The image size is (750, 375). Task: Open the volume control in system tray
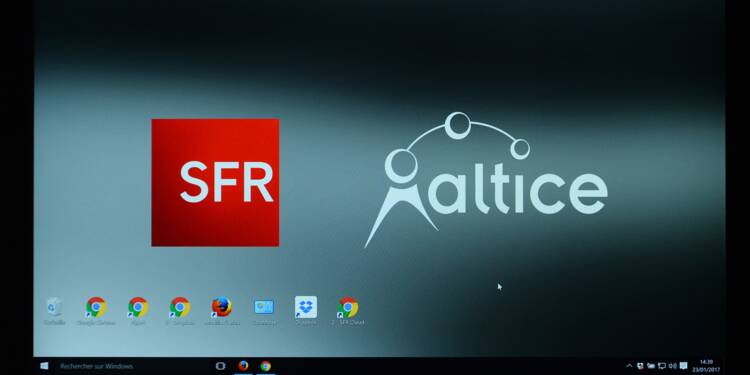[x=673, y=366]
